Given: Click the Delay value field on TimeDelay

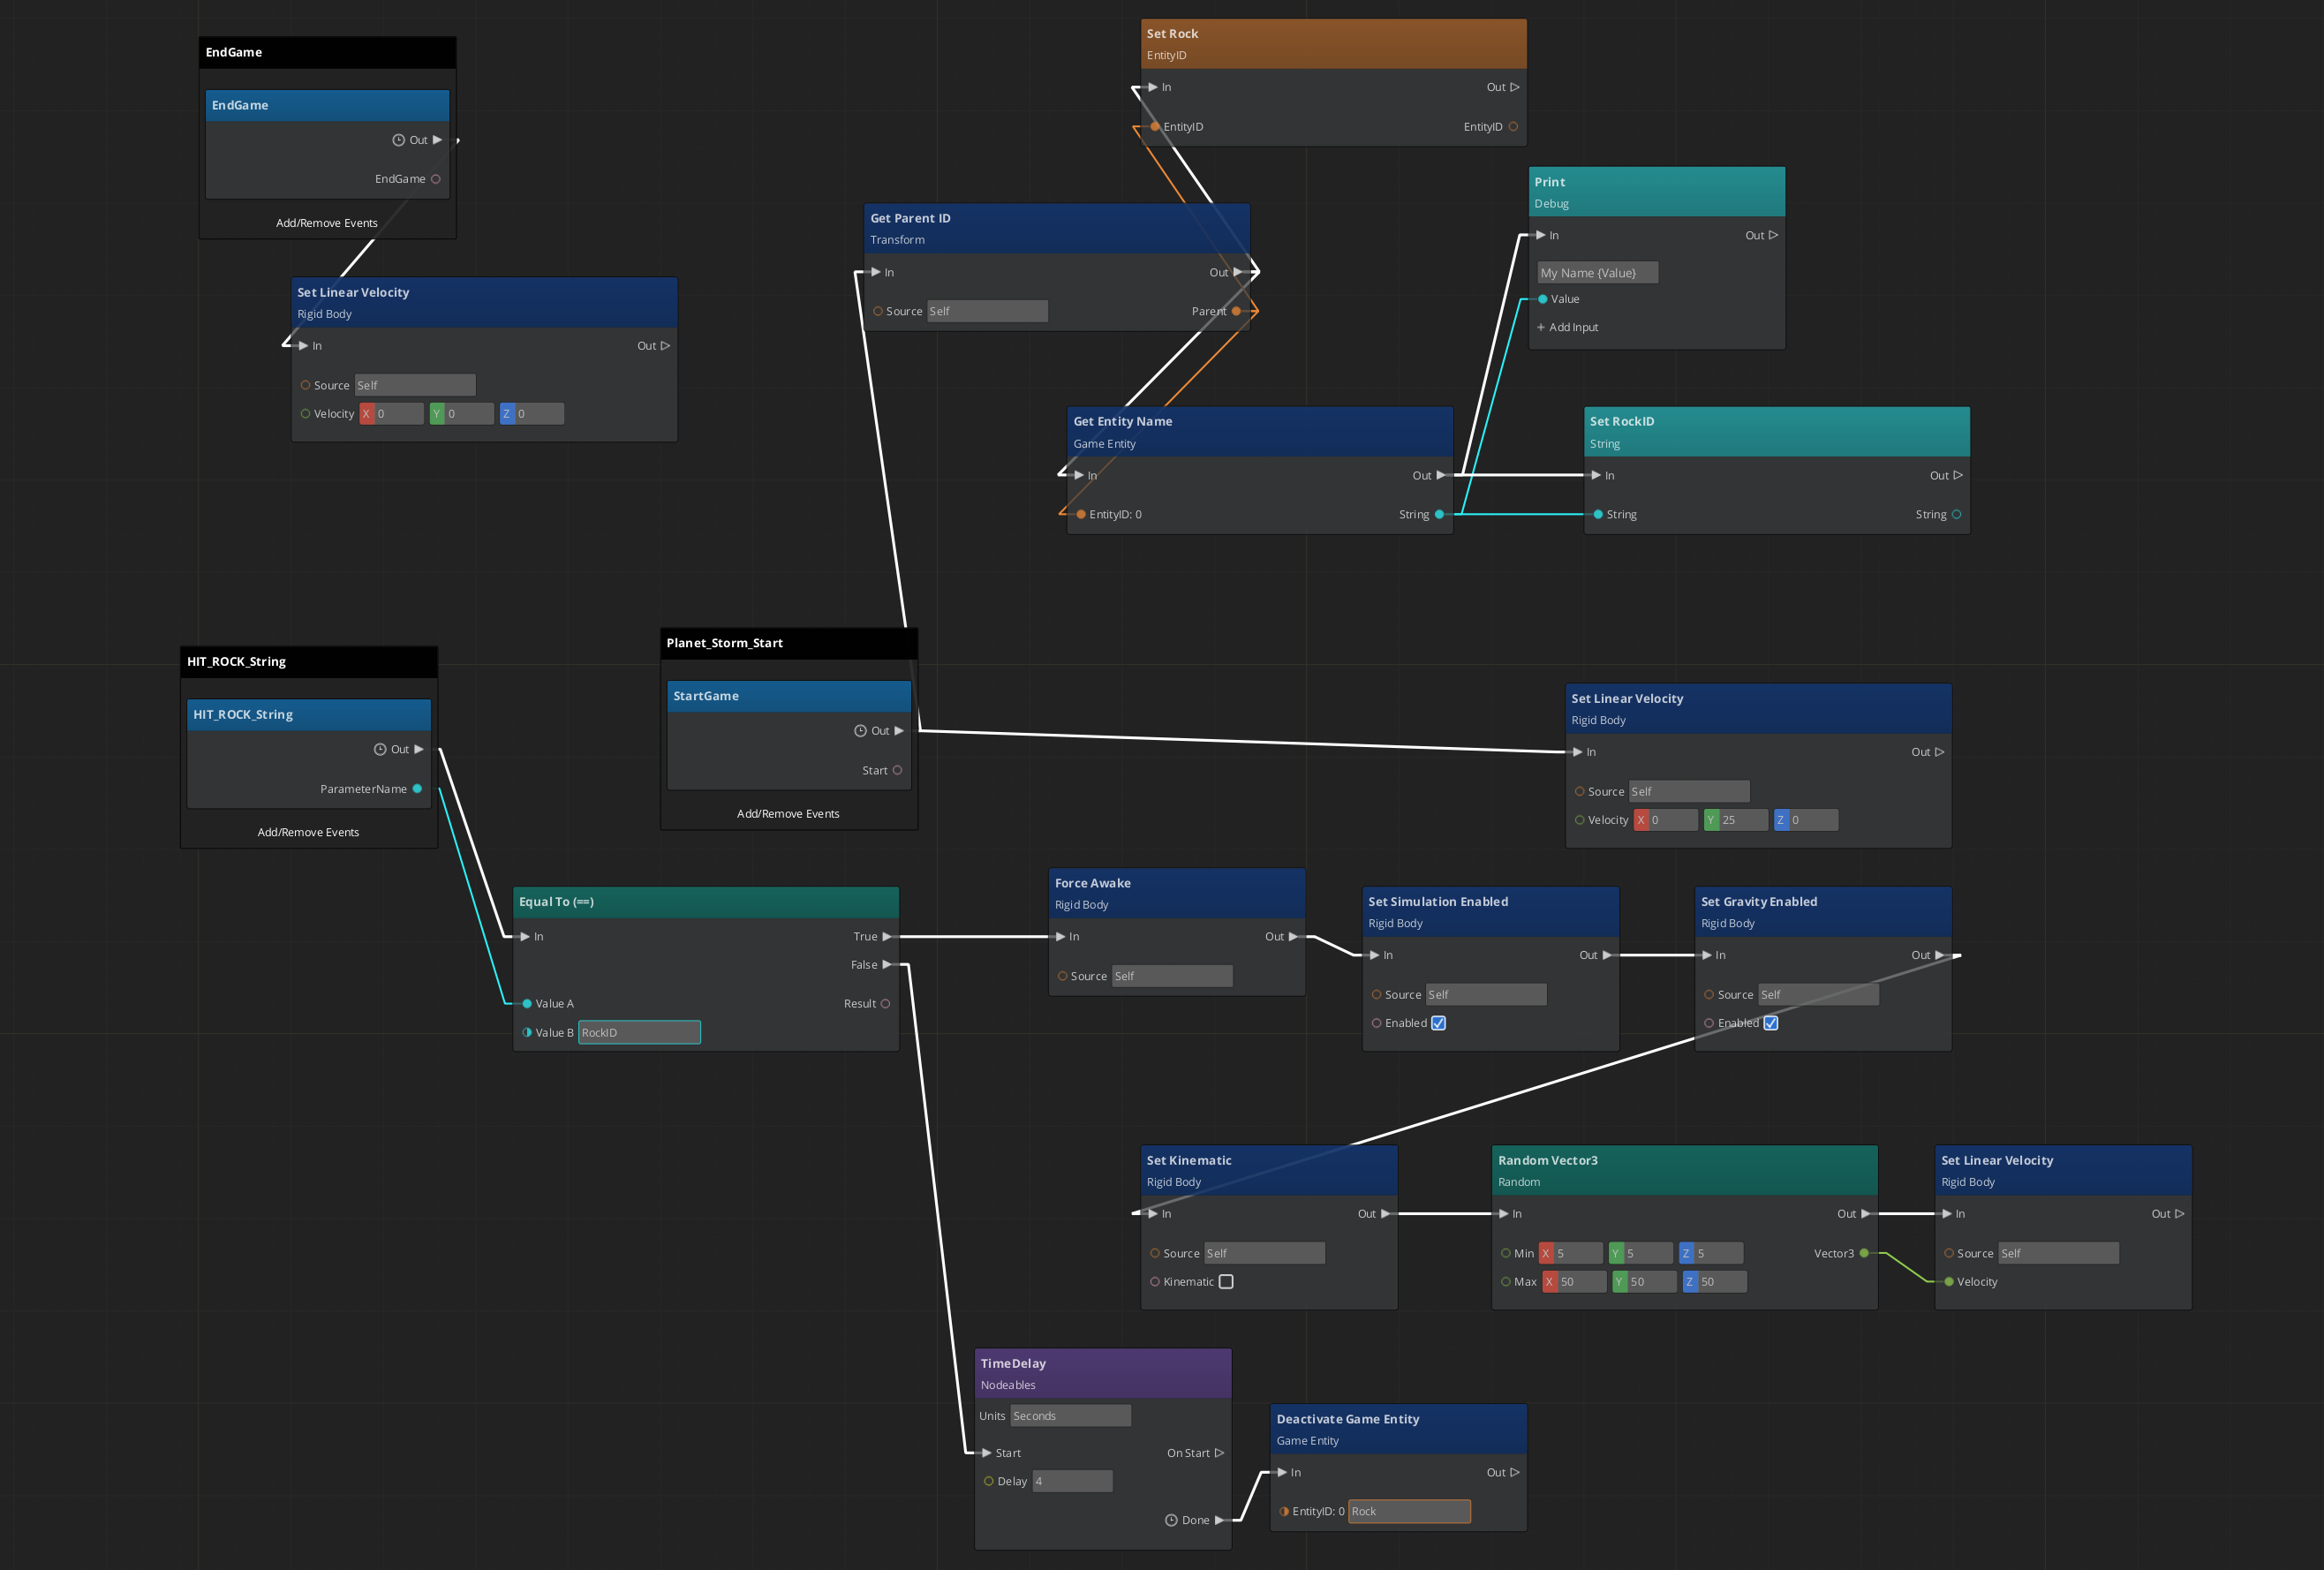Looking at the screenshot, I should 1072,1481.
